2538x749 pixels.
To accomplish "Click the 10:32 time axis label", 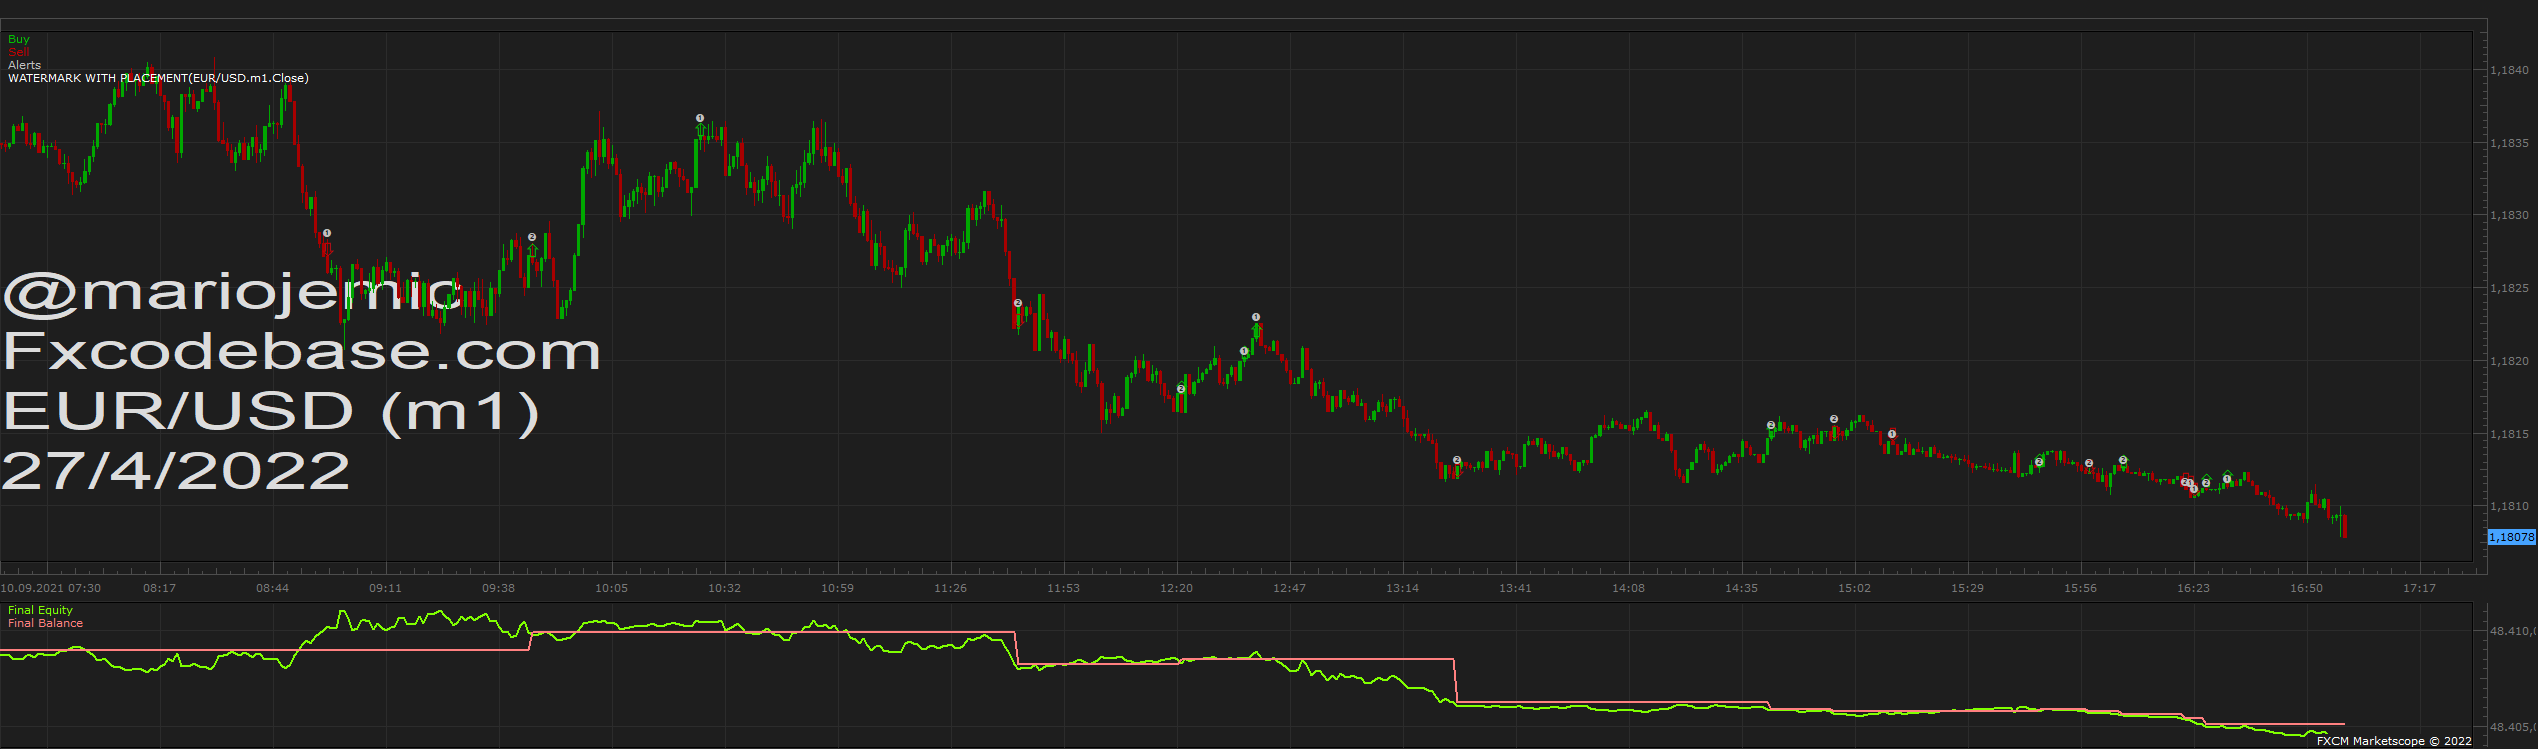I will coord(724,588).
